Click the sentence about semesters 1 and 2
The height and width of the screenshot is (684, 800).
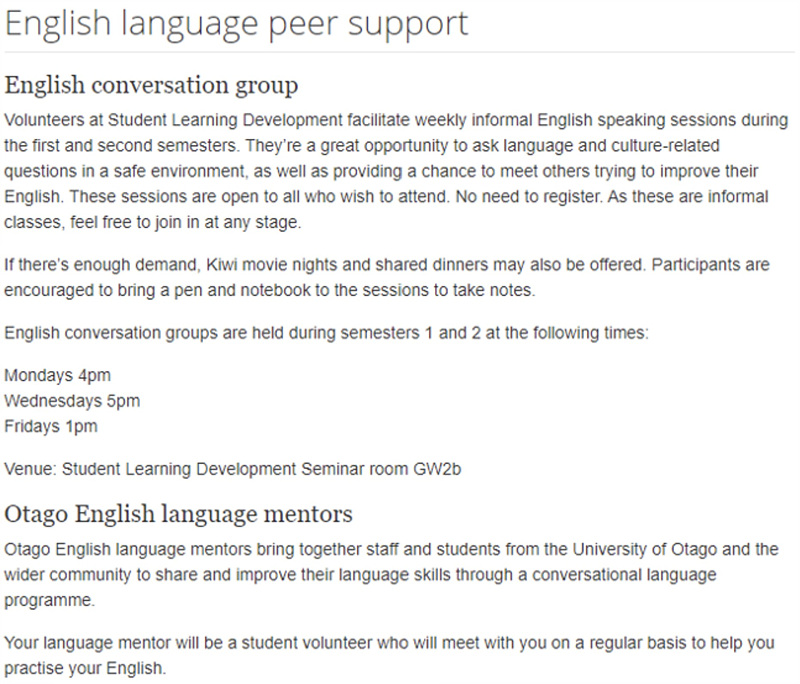[x=327, y=333]
